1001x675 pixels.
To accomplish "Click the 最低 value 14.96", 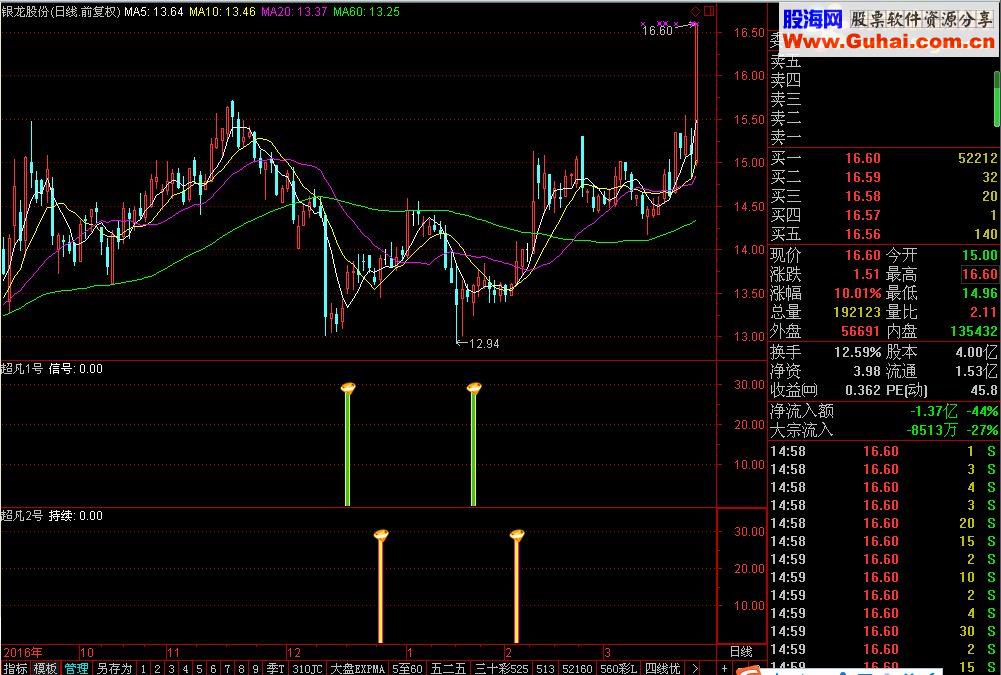I will 979,293.
